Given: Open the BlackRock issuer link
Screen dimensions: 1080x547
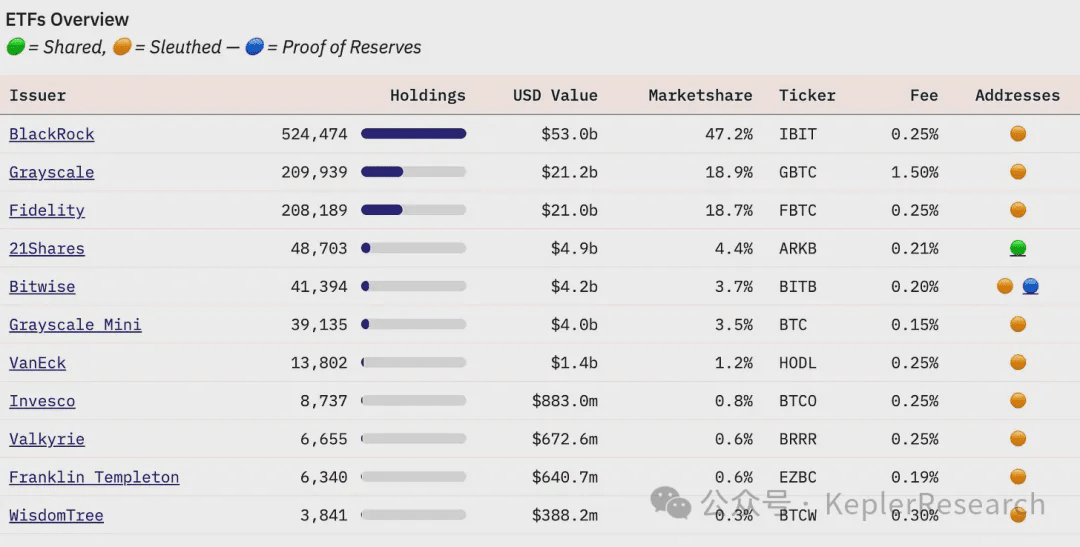Looking at the screenshot, I should tap(52, 134).
